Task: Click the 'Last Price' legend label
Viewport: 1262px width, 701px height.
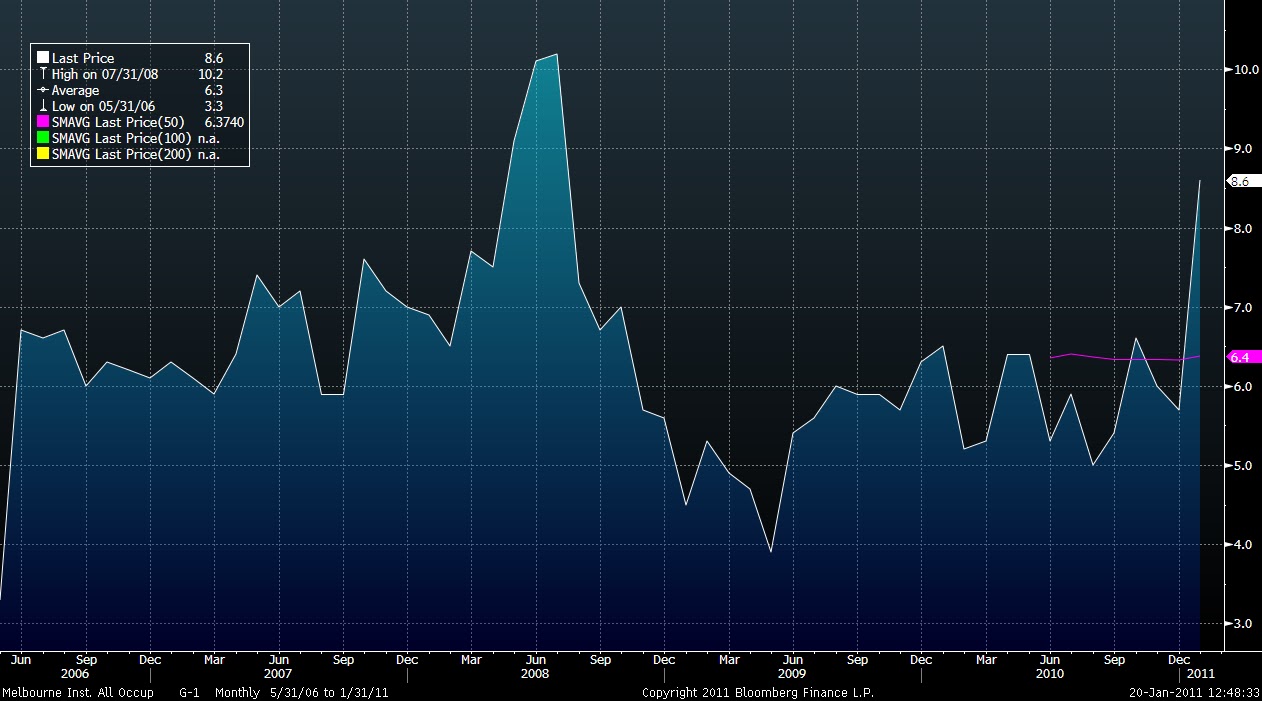Action: tap(83, 59)
